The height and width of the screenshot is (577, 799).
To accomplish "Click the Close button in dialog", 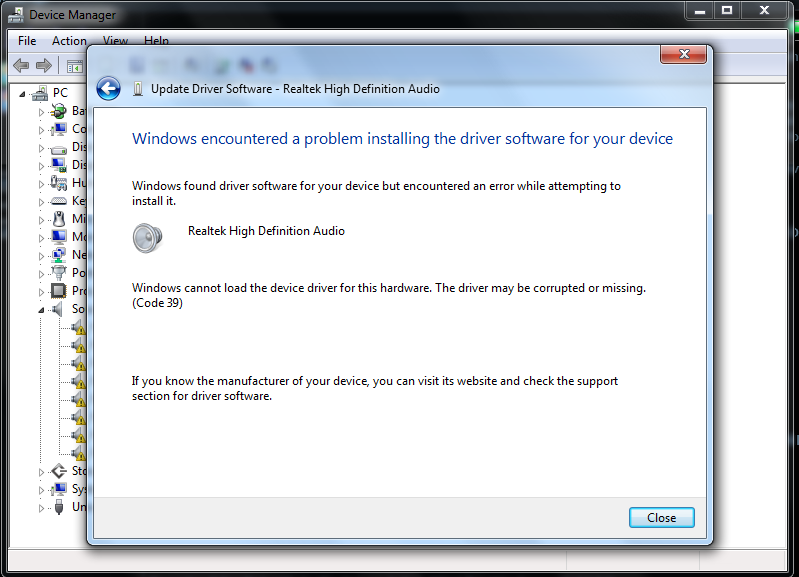I will (661, 518).
